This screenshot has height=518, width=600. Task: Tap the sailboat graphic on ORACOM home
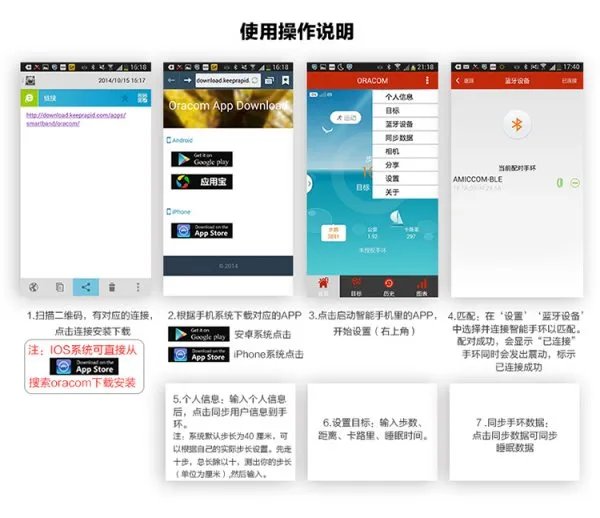click(396, 217)
